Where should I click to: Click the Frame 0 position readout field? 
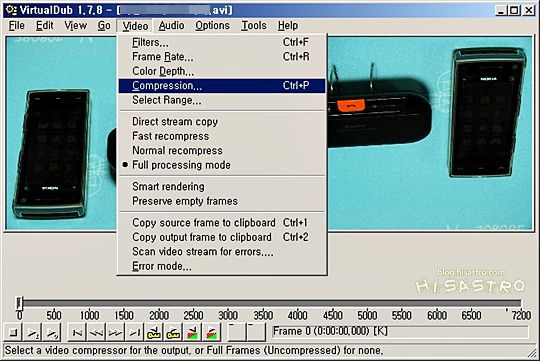coord(400,332)
